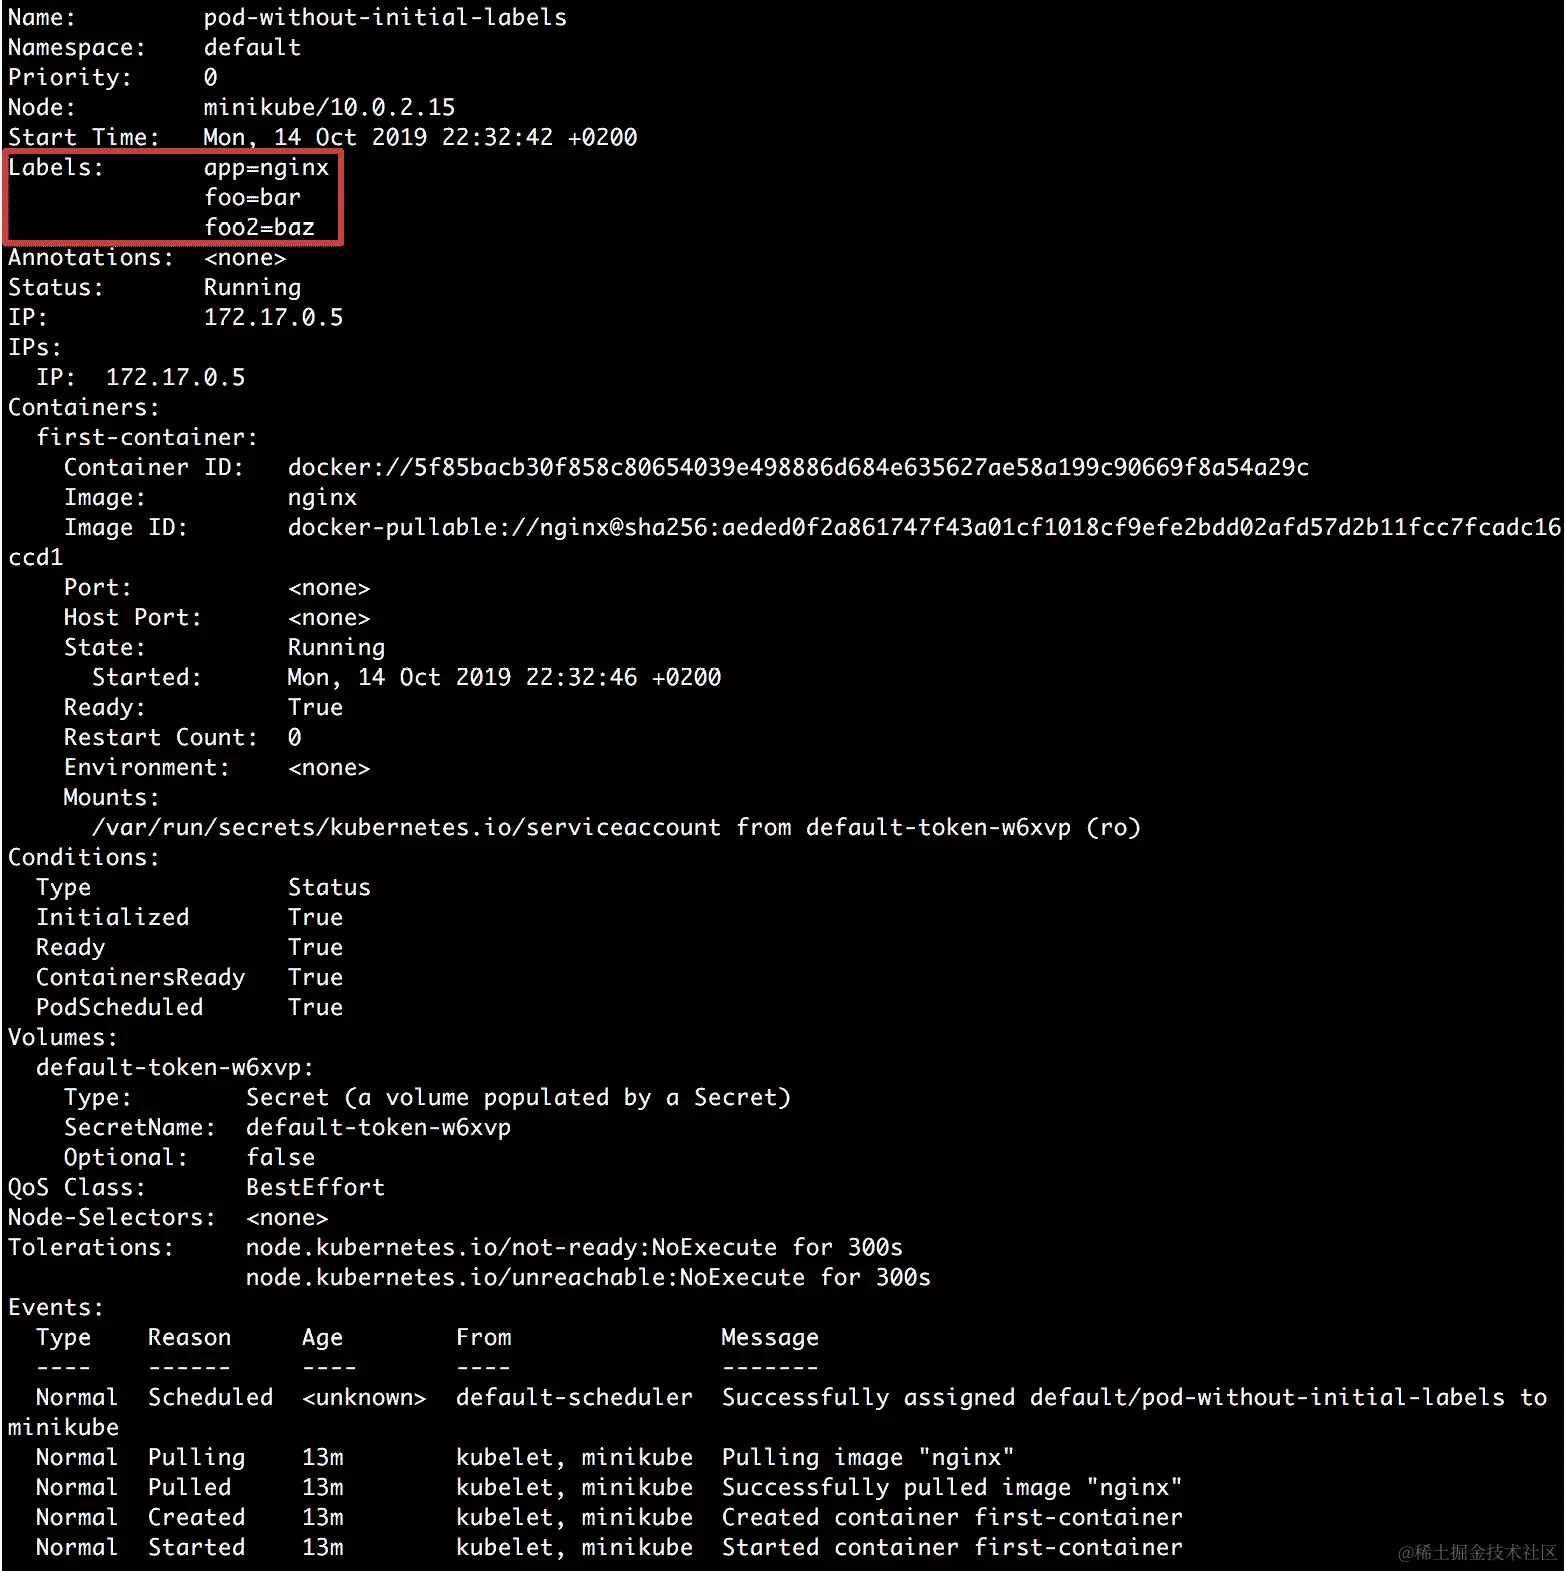Click the mount path '/var/run/secrets/kubernetes.io/serviceaccount'

406,828
